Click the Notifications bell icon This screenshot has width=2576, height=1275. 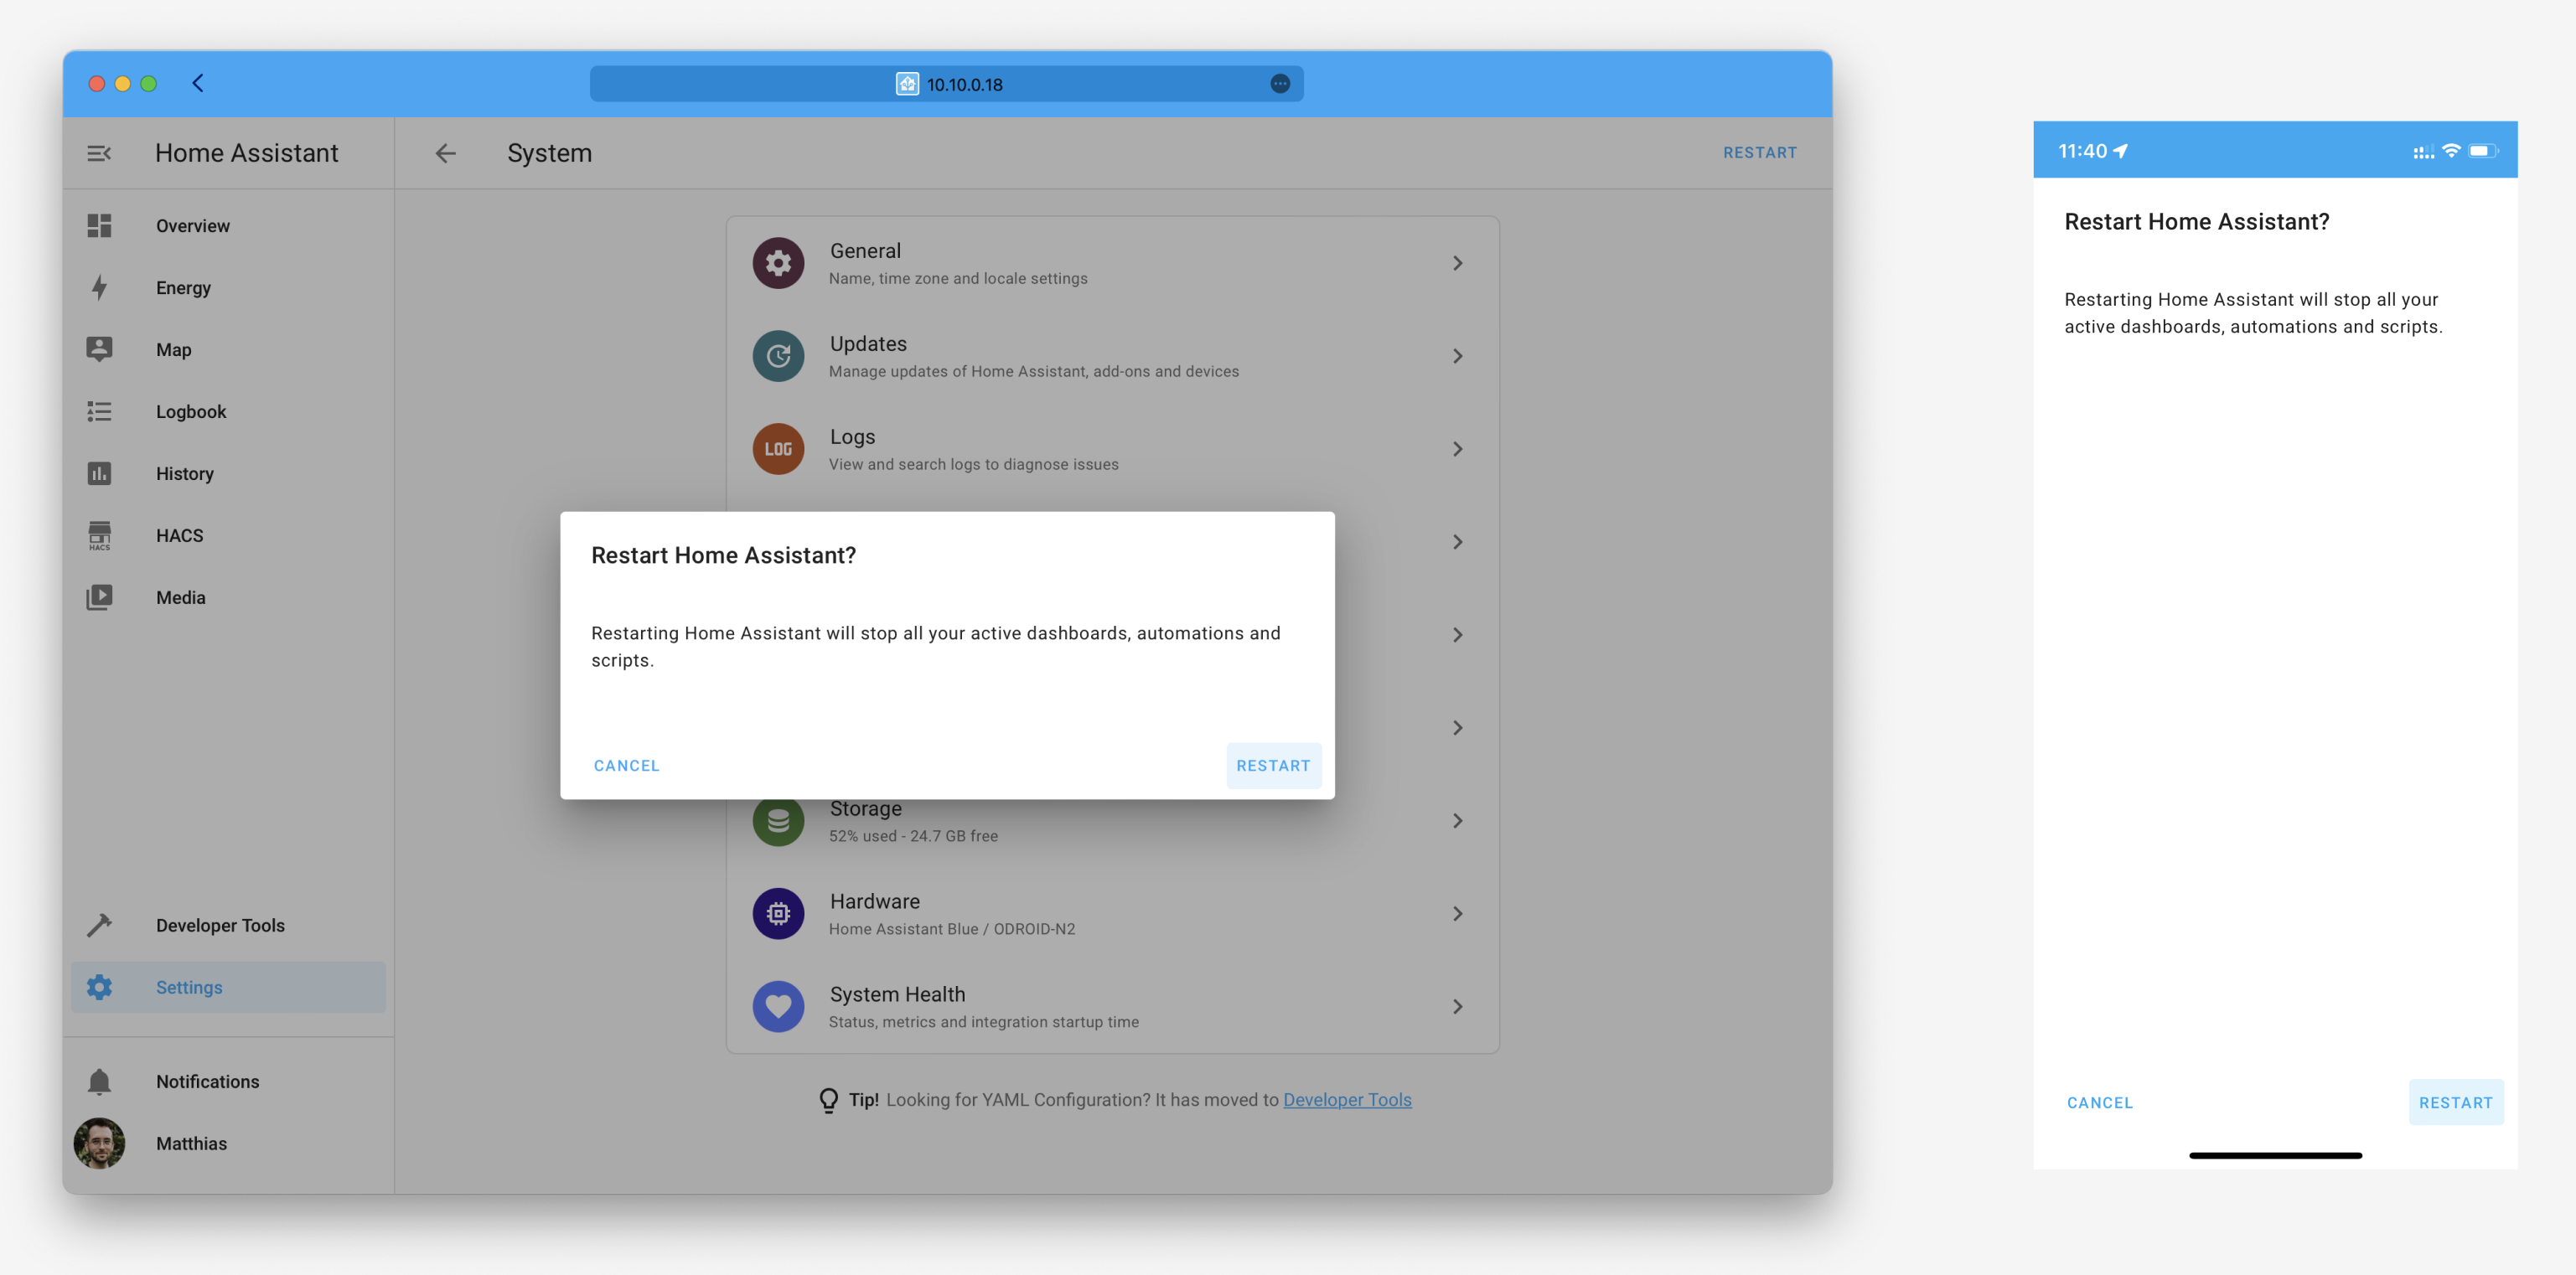point(99,1081)
